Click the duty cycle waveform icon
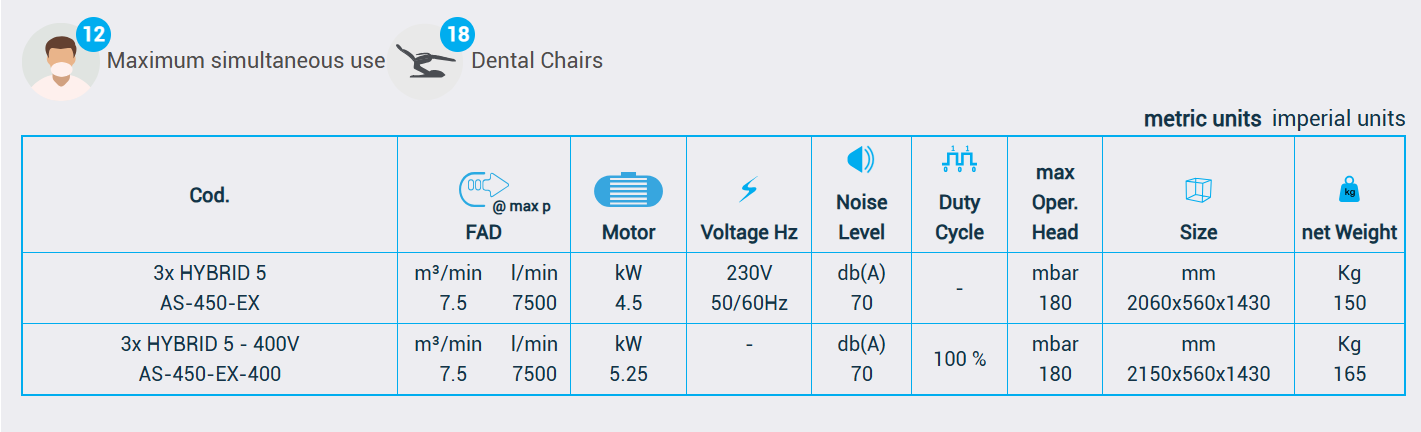This screenshot has height=432, width=1421. click(959, 158)
